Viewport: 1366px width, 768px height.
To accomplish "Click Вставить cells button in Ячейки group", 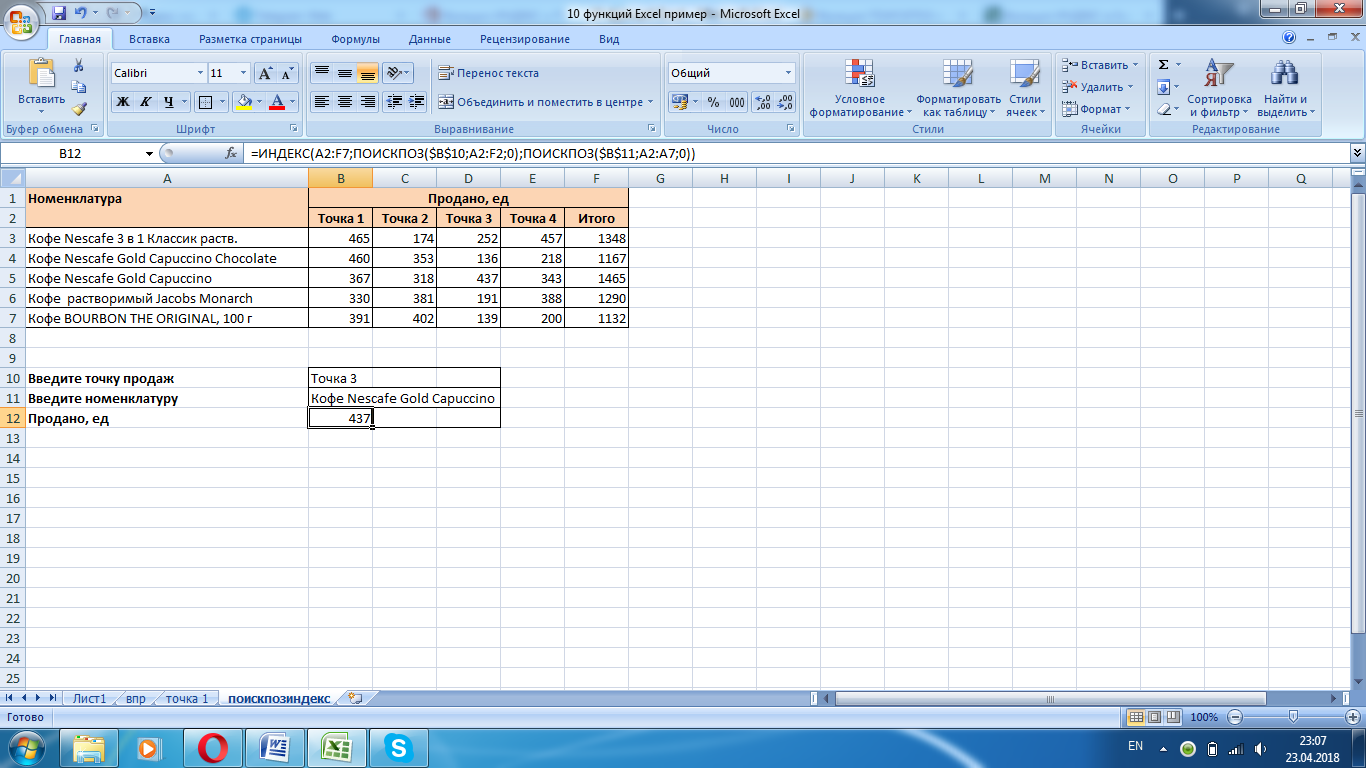I will [x=1099, y=65].
